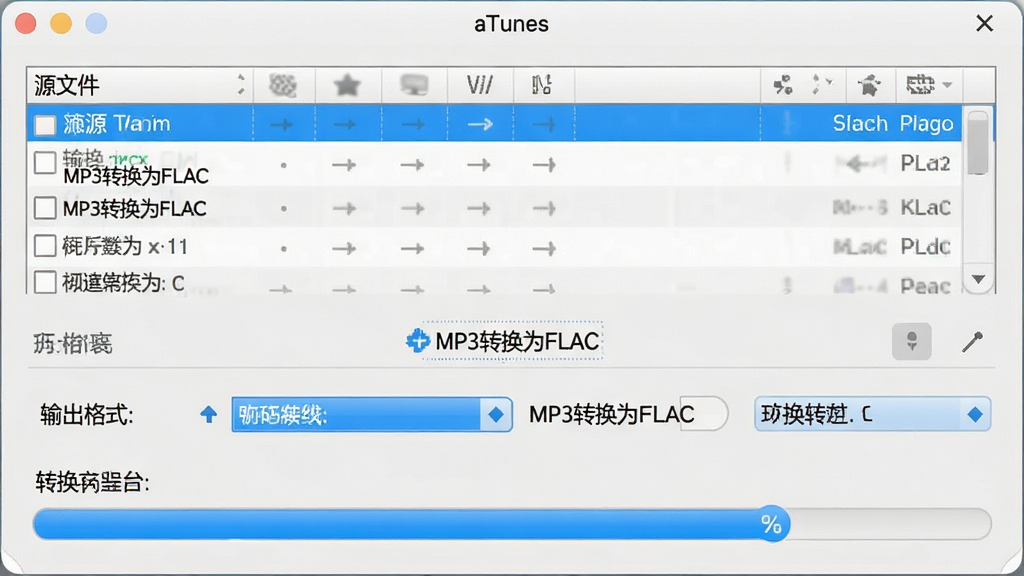Image resolution: width=1024 pixels, height=576 pixels.
Task: Click the white arrow in the selected row
Action: [480, 124]
